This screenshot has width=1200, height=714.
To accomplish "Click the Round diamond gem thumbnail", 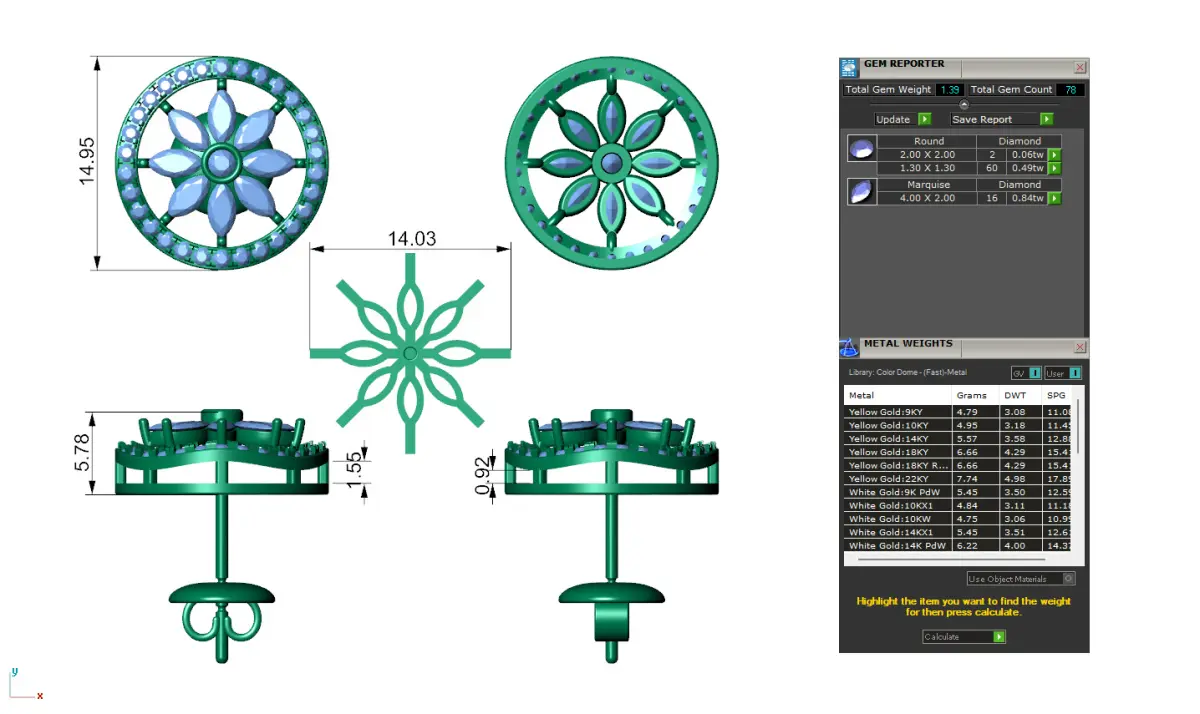I will pyautogui.click(x=861, y=149).
